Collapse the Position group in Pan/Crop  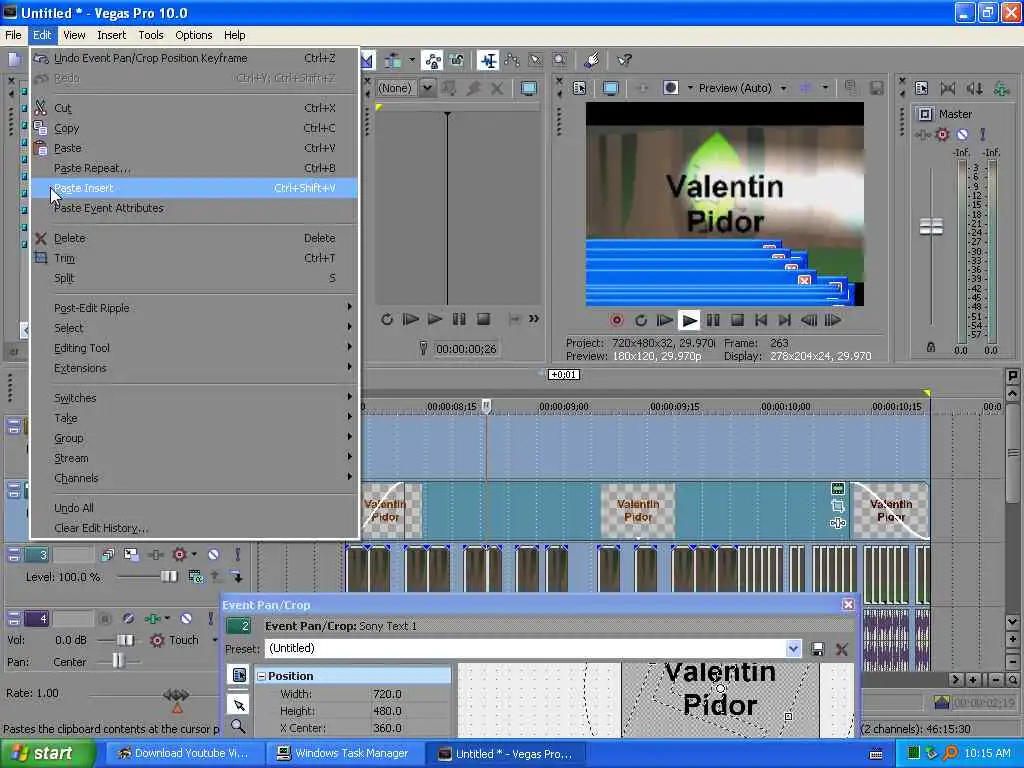(261, 677)
